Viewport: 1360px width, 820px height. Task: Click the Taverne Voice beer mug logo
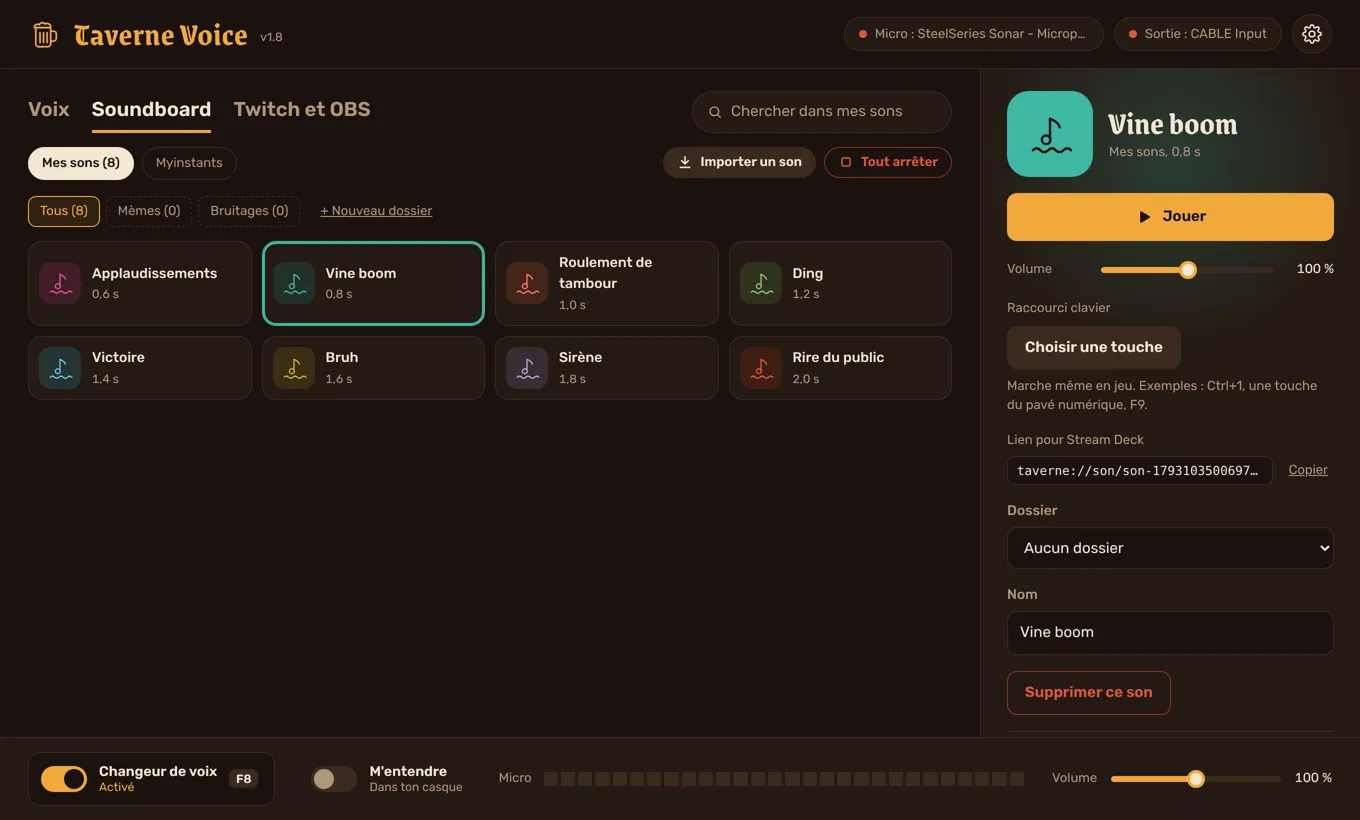click(x=45, y=35)
